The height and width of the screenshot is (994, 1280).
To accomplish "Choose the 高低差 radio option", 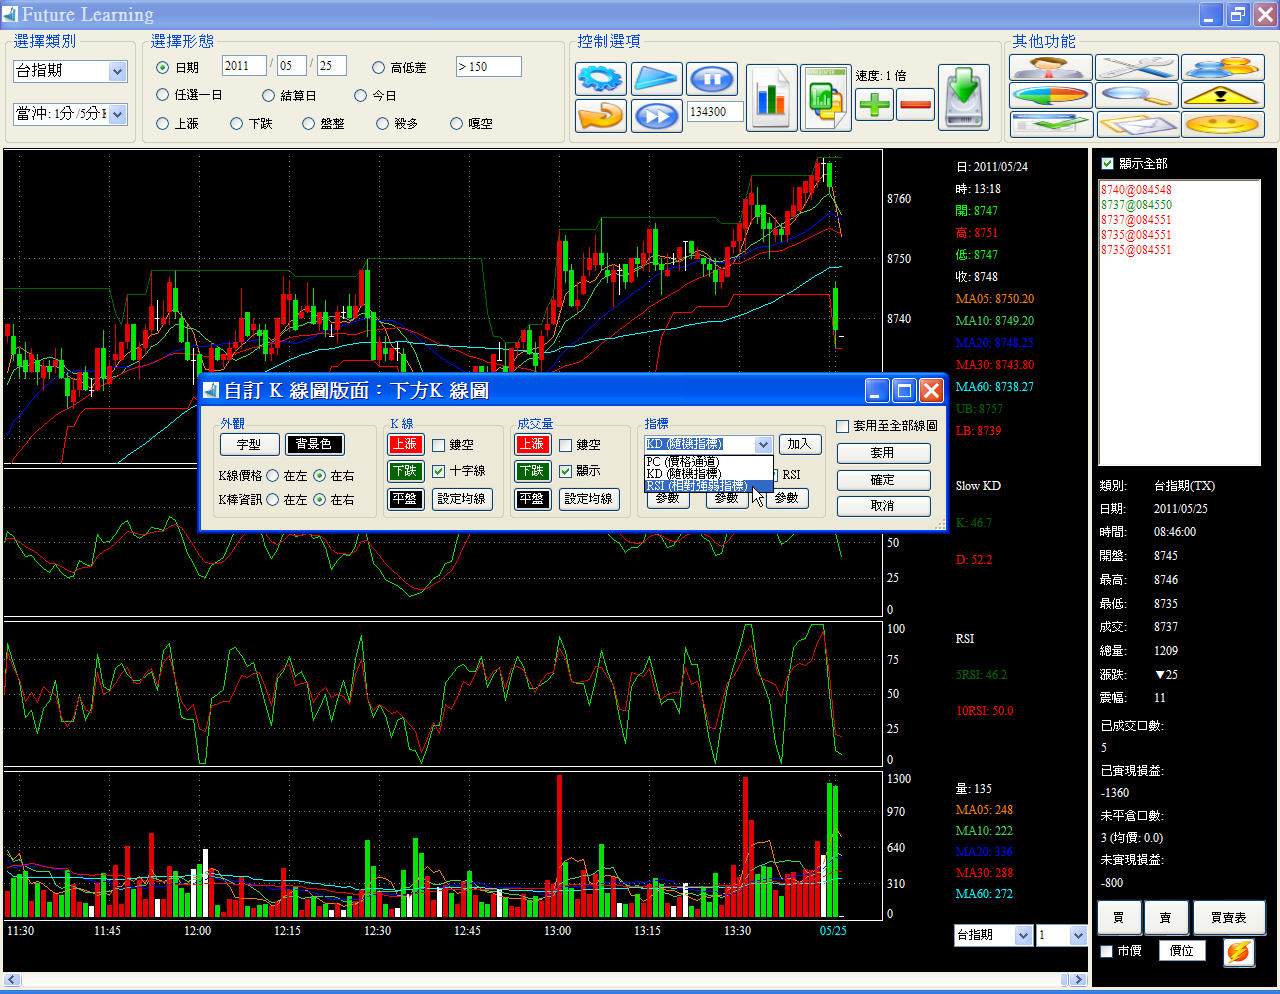I will 379,68.
